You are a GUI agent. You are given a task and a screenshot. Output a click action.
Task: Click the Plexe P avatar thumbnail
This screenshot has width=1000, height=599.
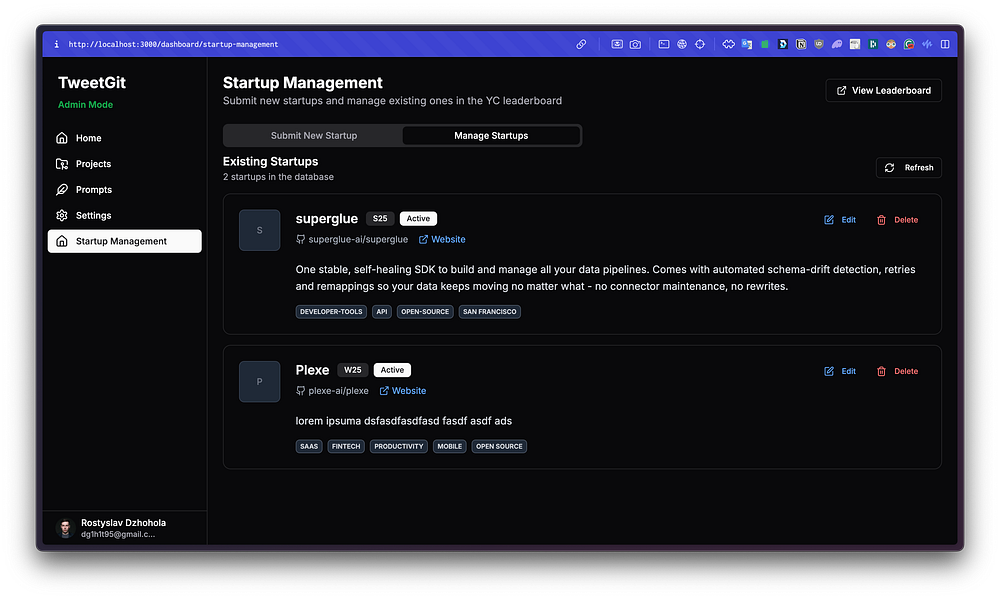coord(260,381)
